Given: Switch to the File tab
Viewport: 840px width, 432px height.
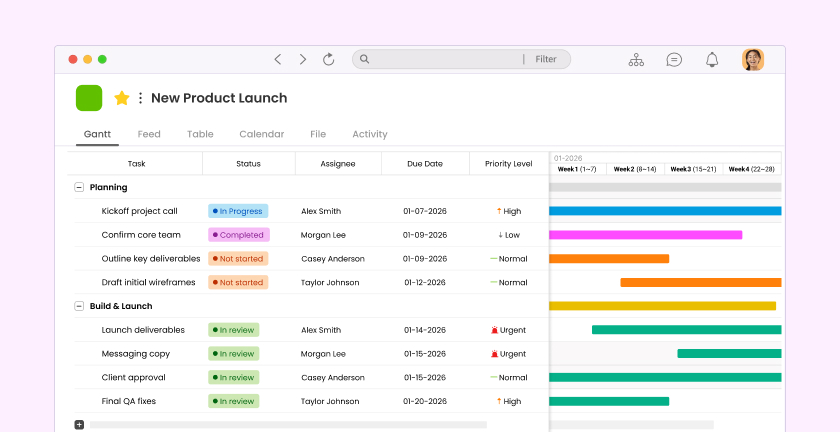Looking at the screenshot, I should click(318, 134).
